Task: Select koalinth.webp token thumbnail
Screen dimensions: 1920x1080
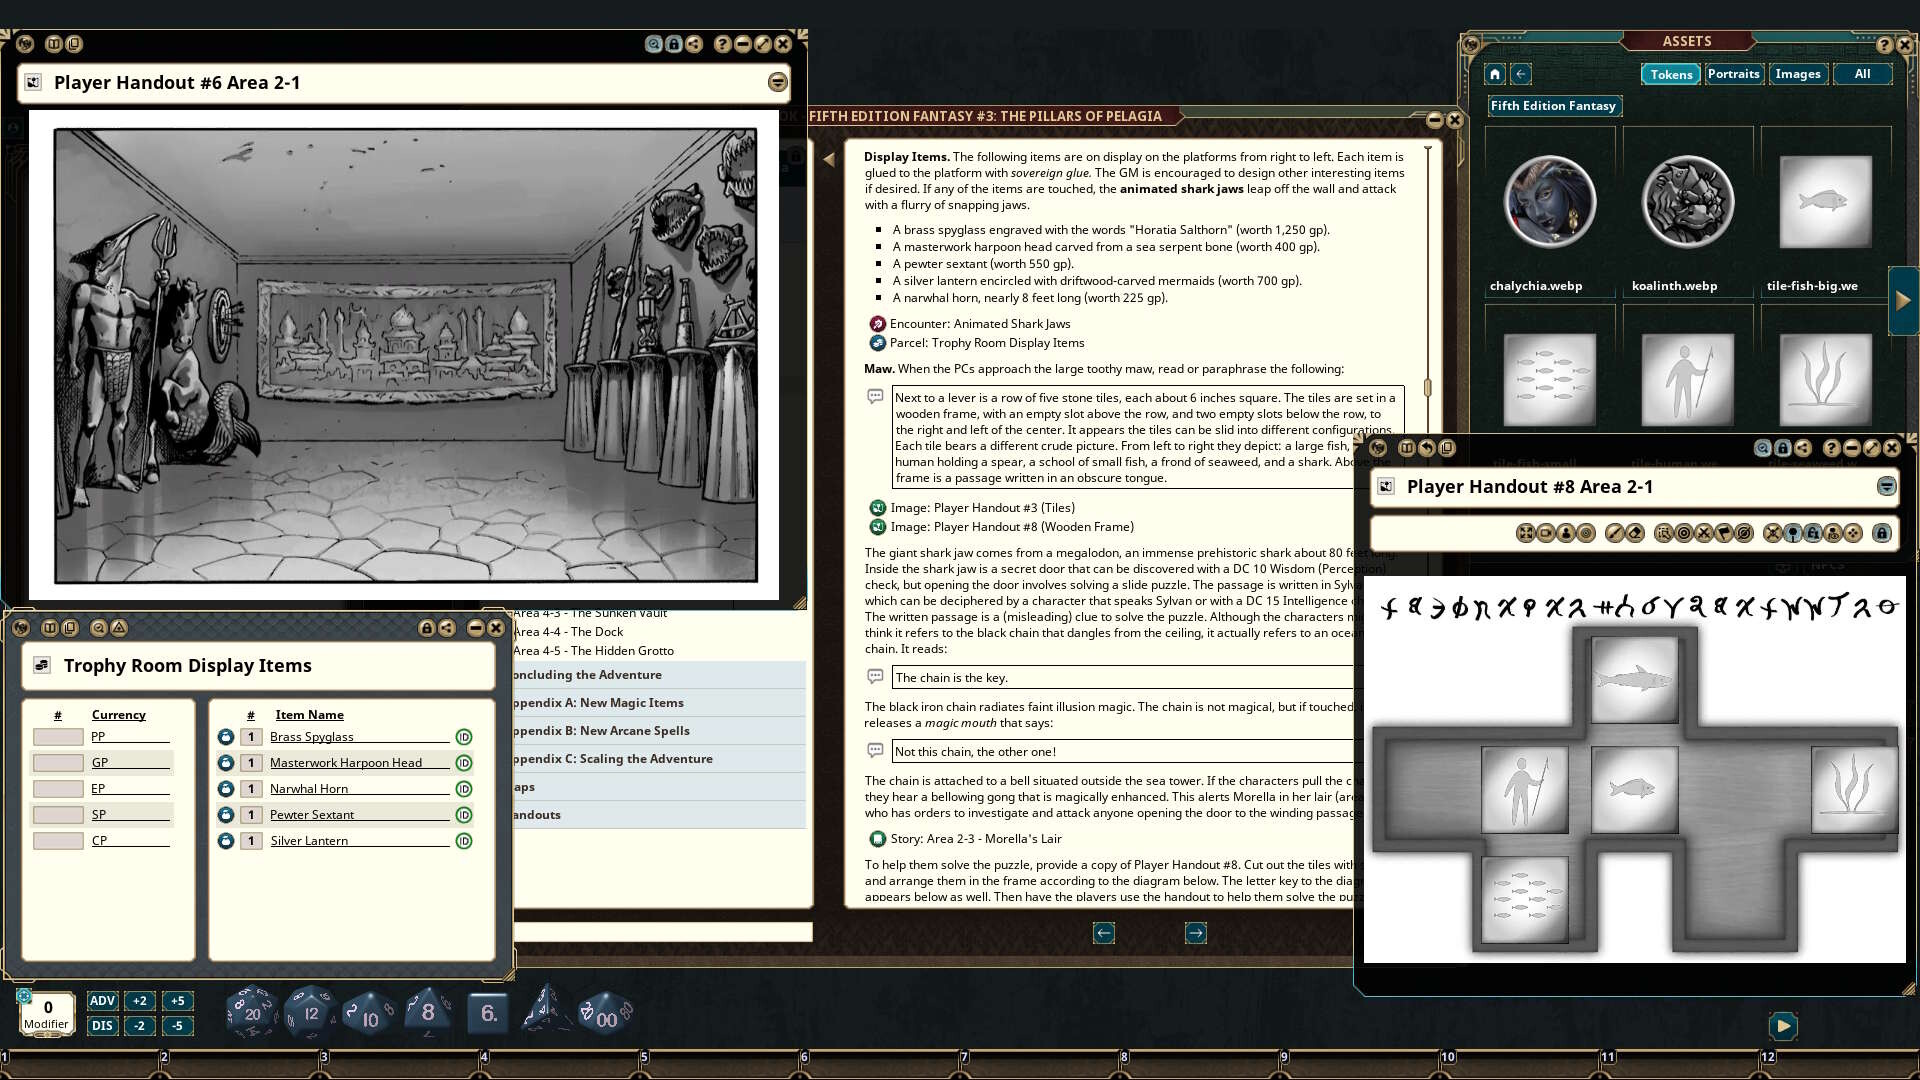Action: pos(1687,202)
